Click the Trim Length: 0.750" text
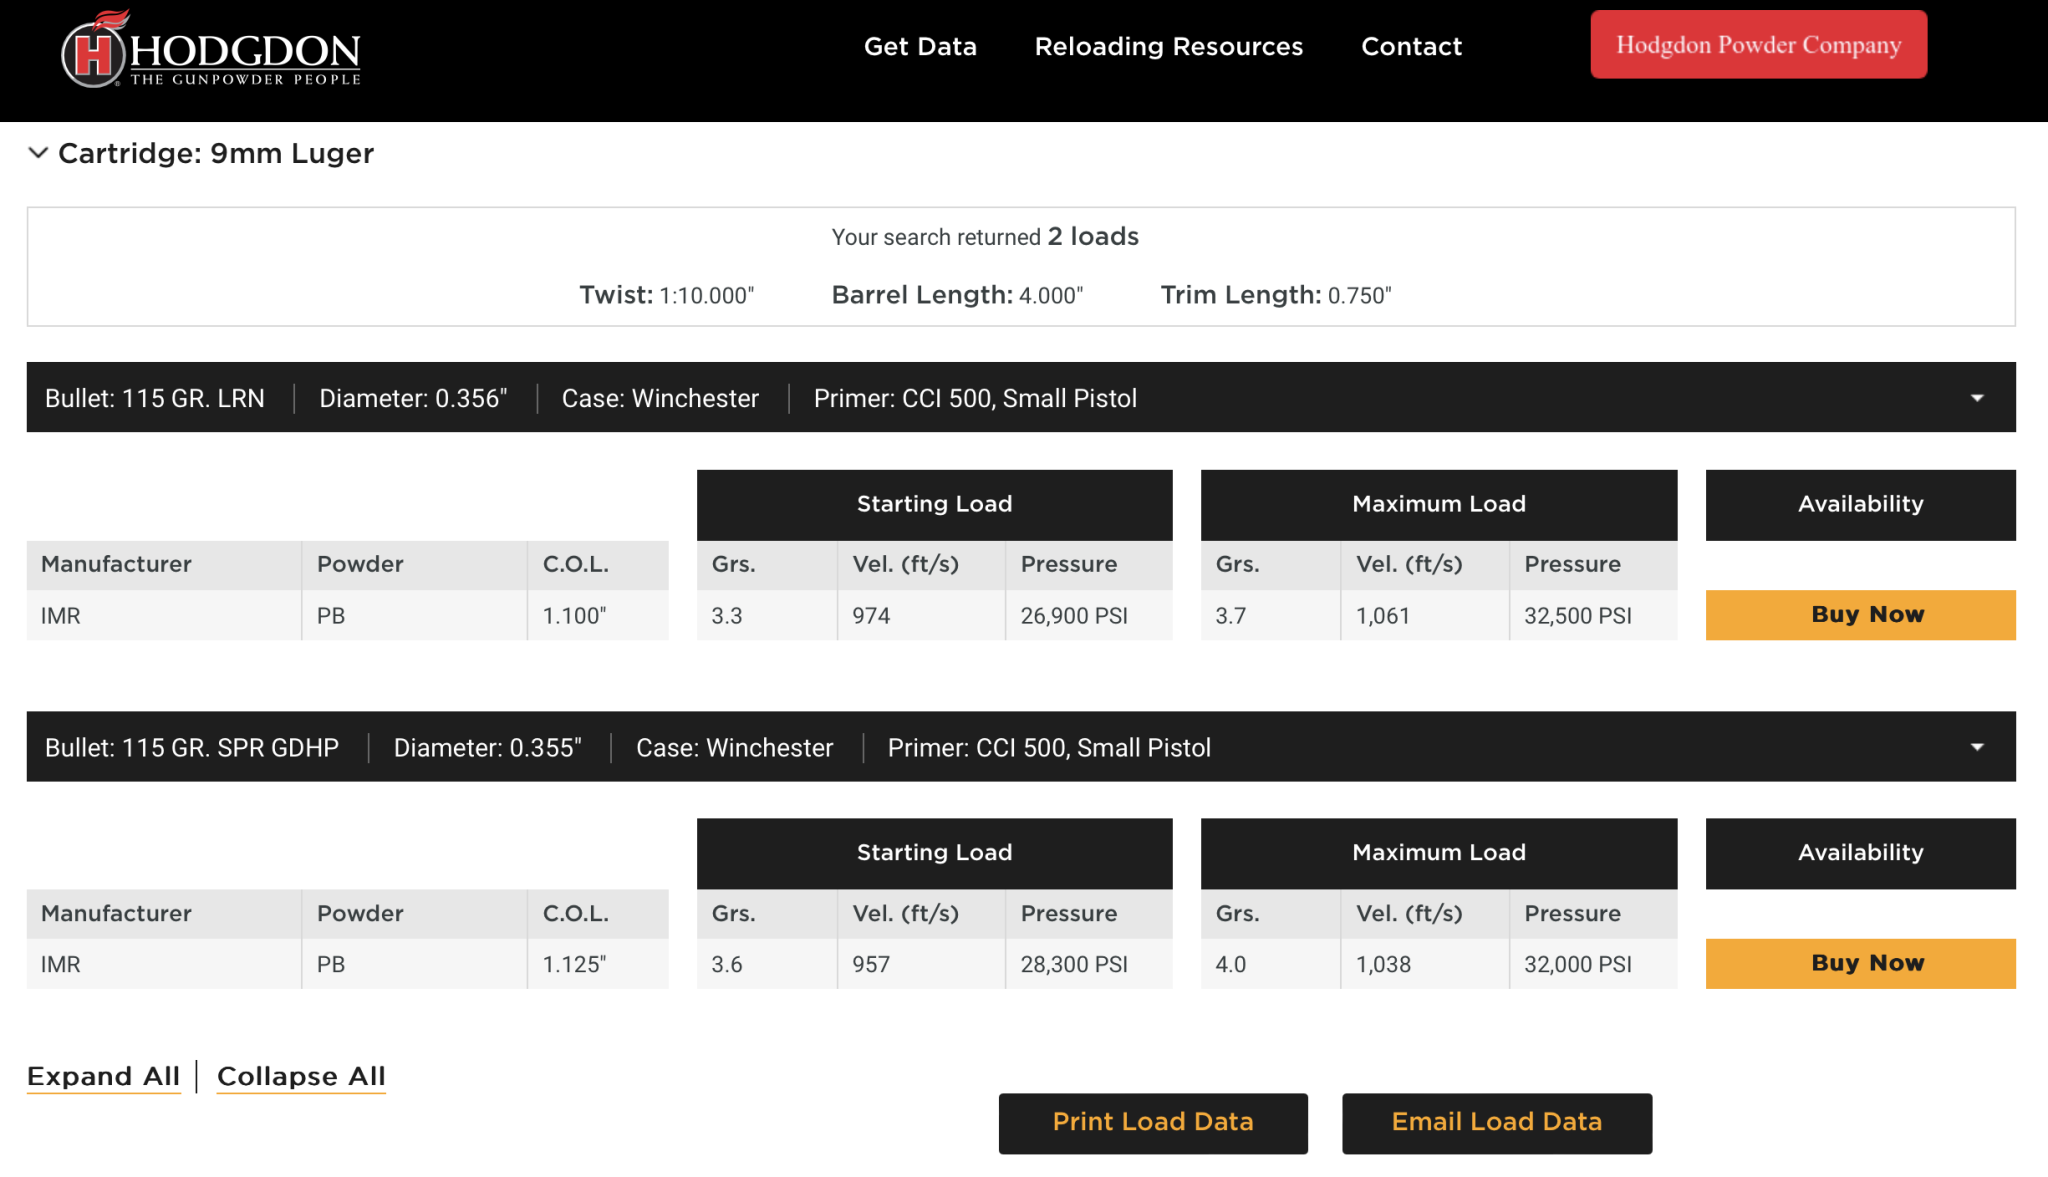 (x=1276, y=295)
